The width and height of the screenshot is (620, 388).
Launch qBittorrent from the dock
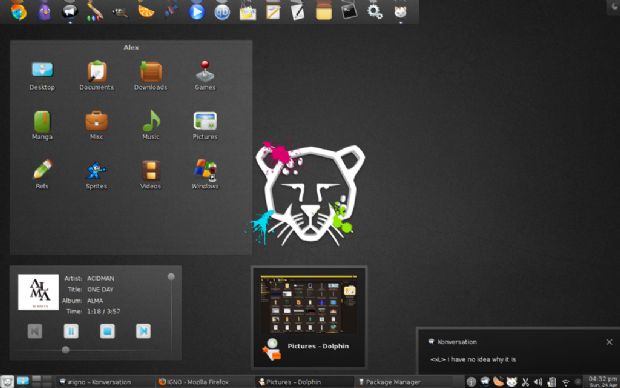click(x=222, y=12)
